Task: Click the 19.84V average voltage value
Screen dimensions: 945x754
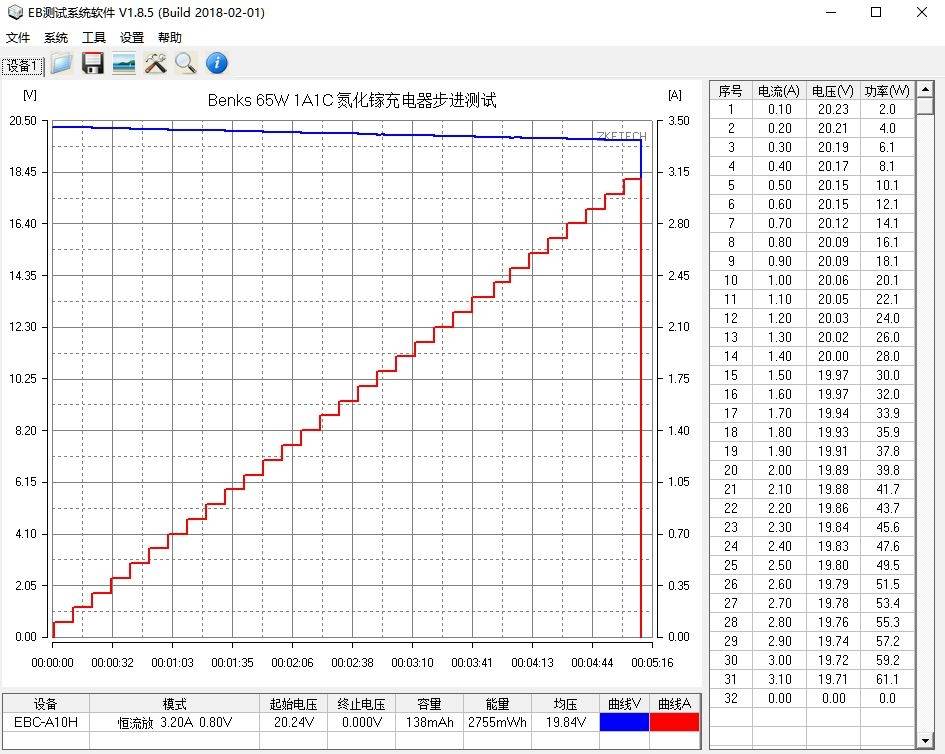Action: pyautogui.click(x=565, y=722)
